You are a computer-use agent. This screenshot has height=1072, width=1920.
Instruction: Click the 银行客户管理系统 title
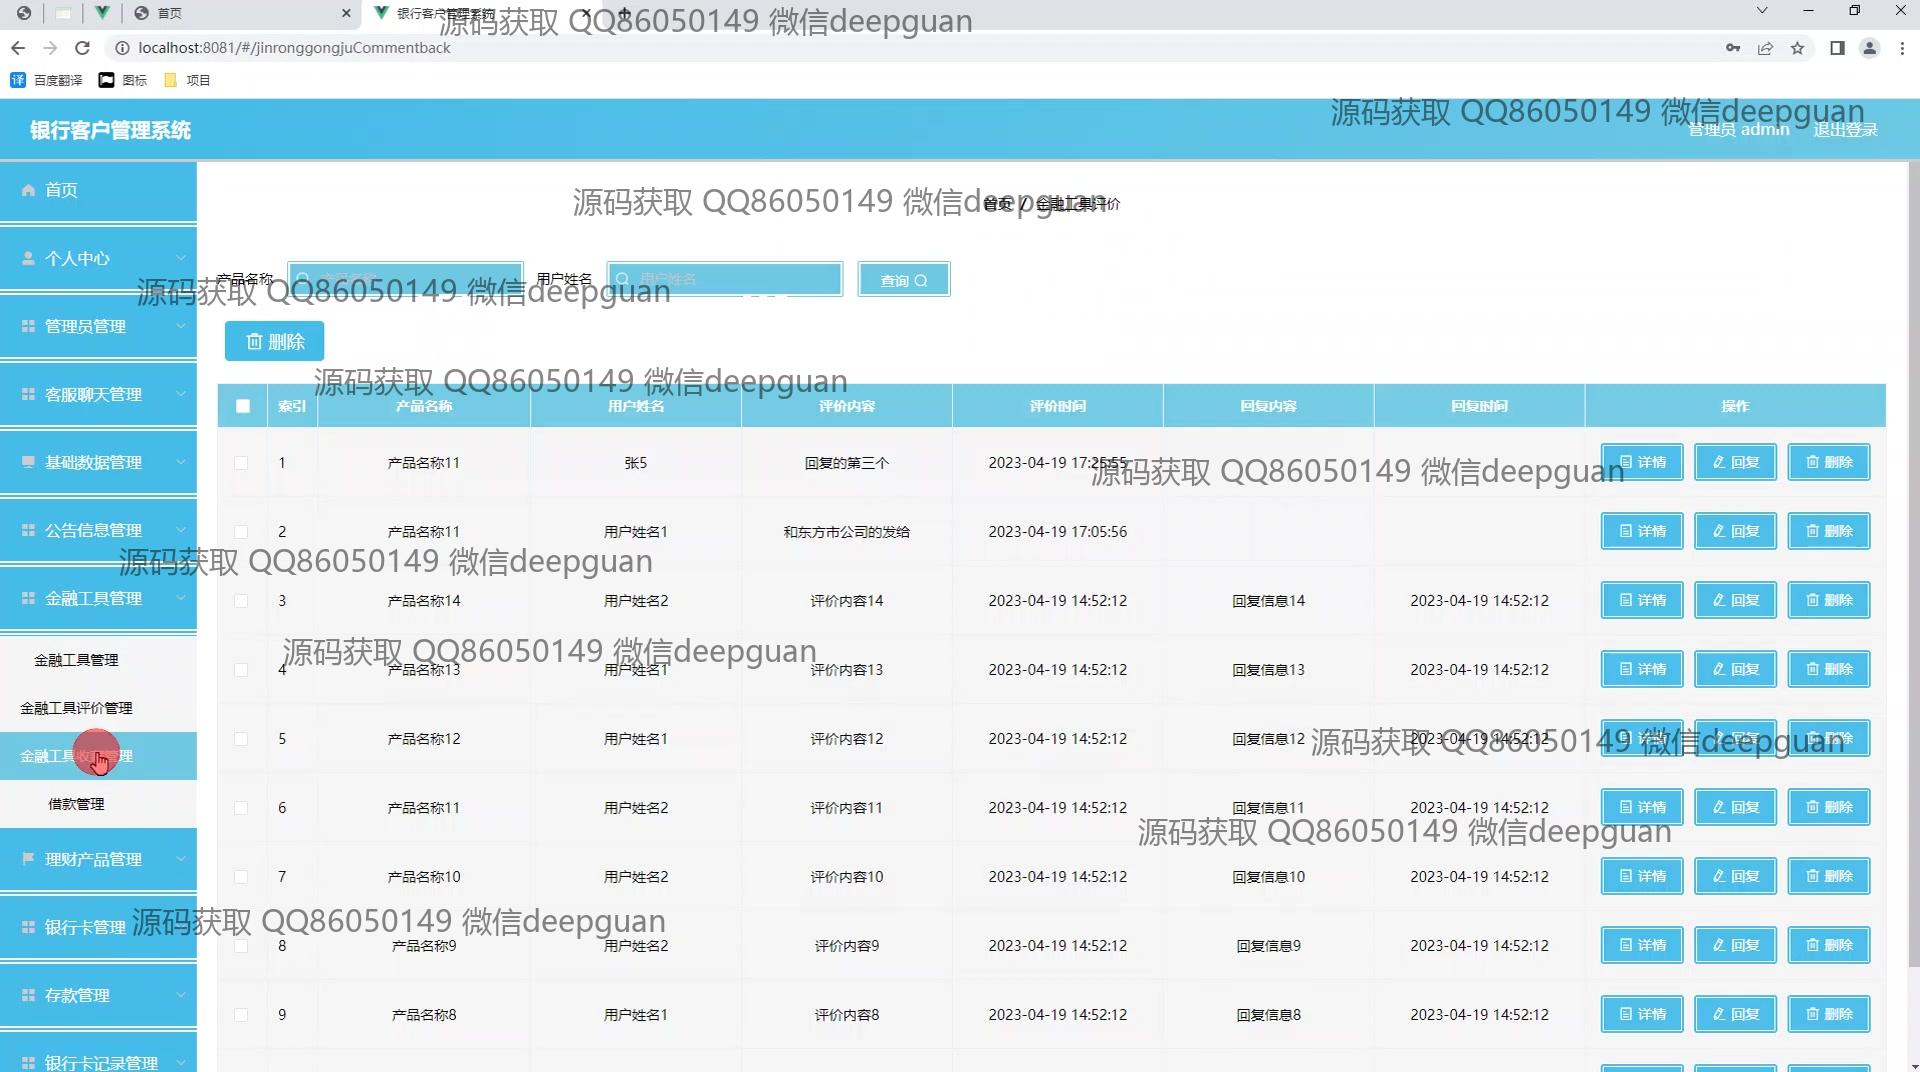(110, 130)
